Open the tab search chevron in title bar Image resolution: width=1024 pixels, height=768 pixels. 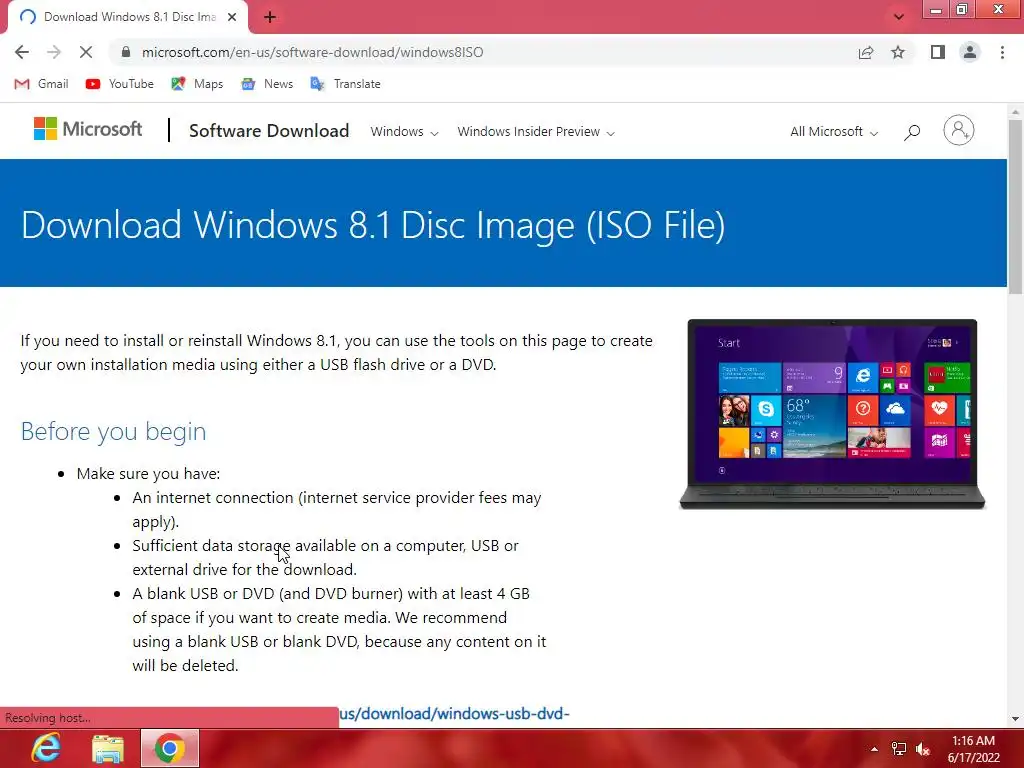coord(899,17)
